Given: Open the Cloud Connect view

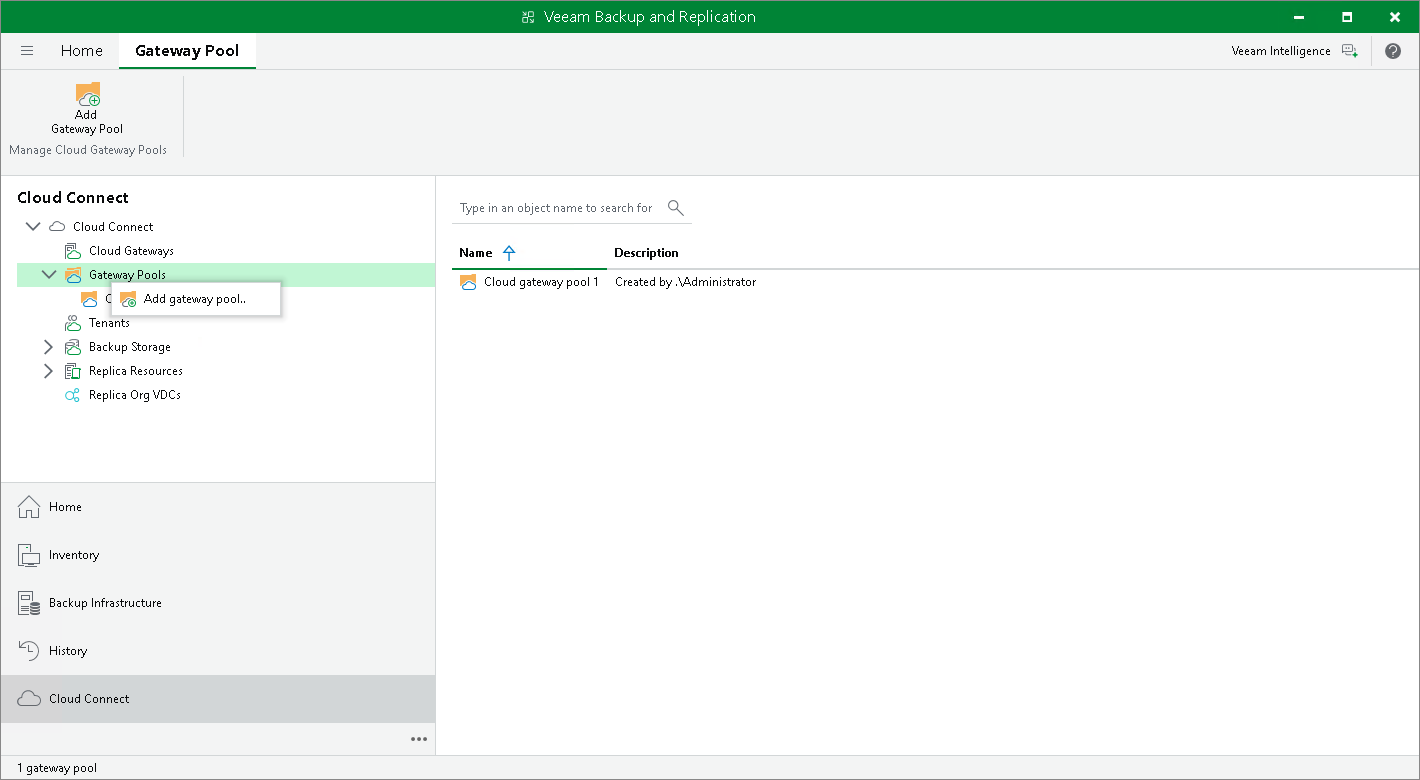Looking at the screenshot, I should (218, 699).
